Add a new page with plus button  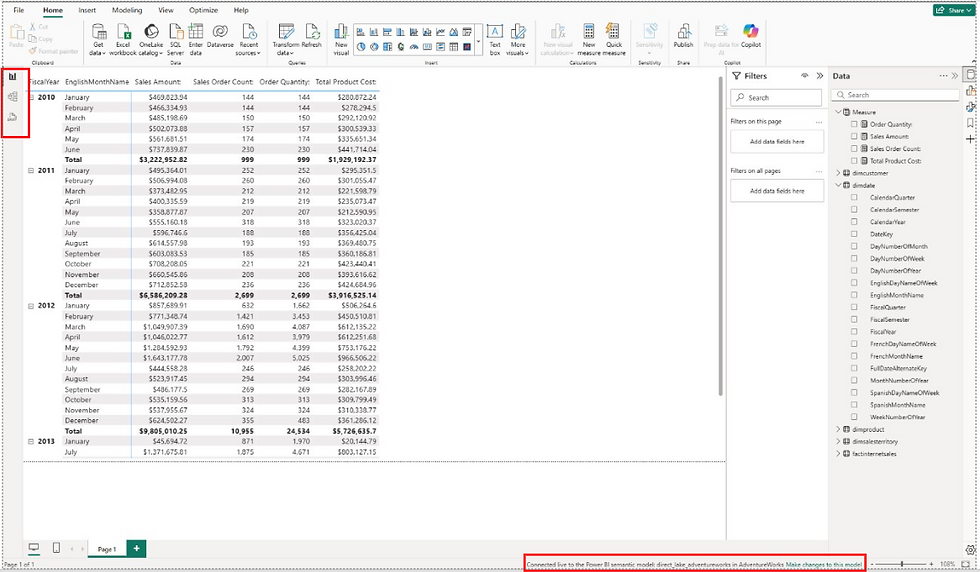pos(136,548)
